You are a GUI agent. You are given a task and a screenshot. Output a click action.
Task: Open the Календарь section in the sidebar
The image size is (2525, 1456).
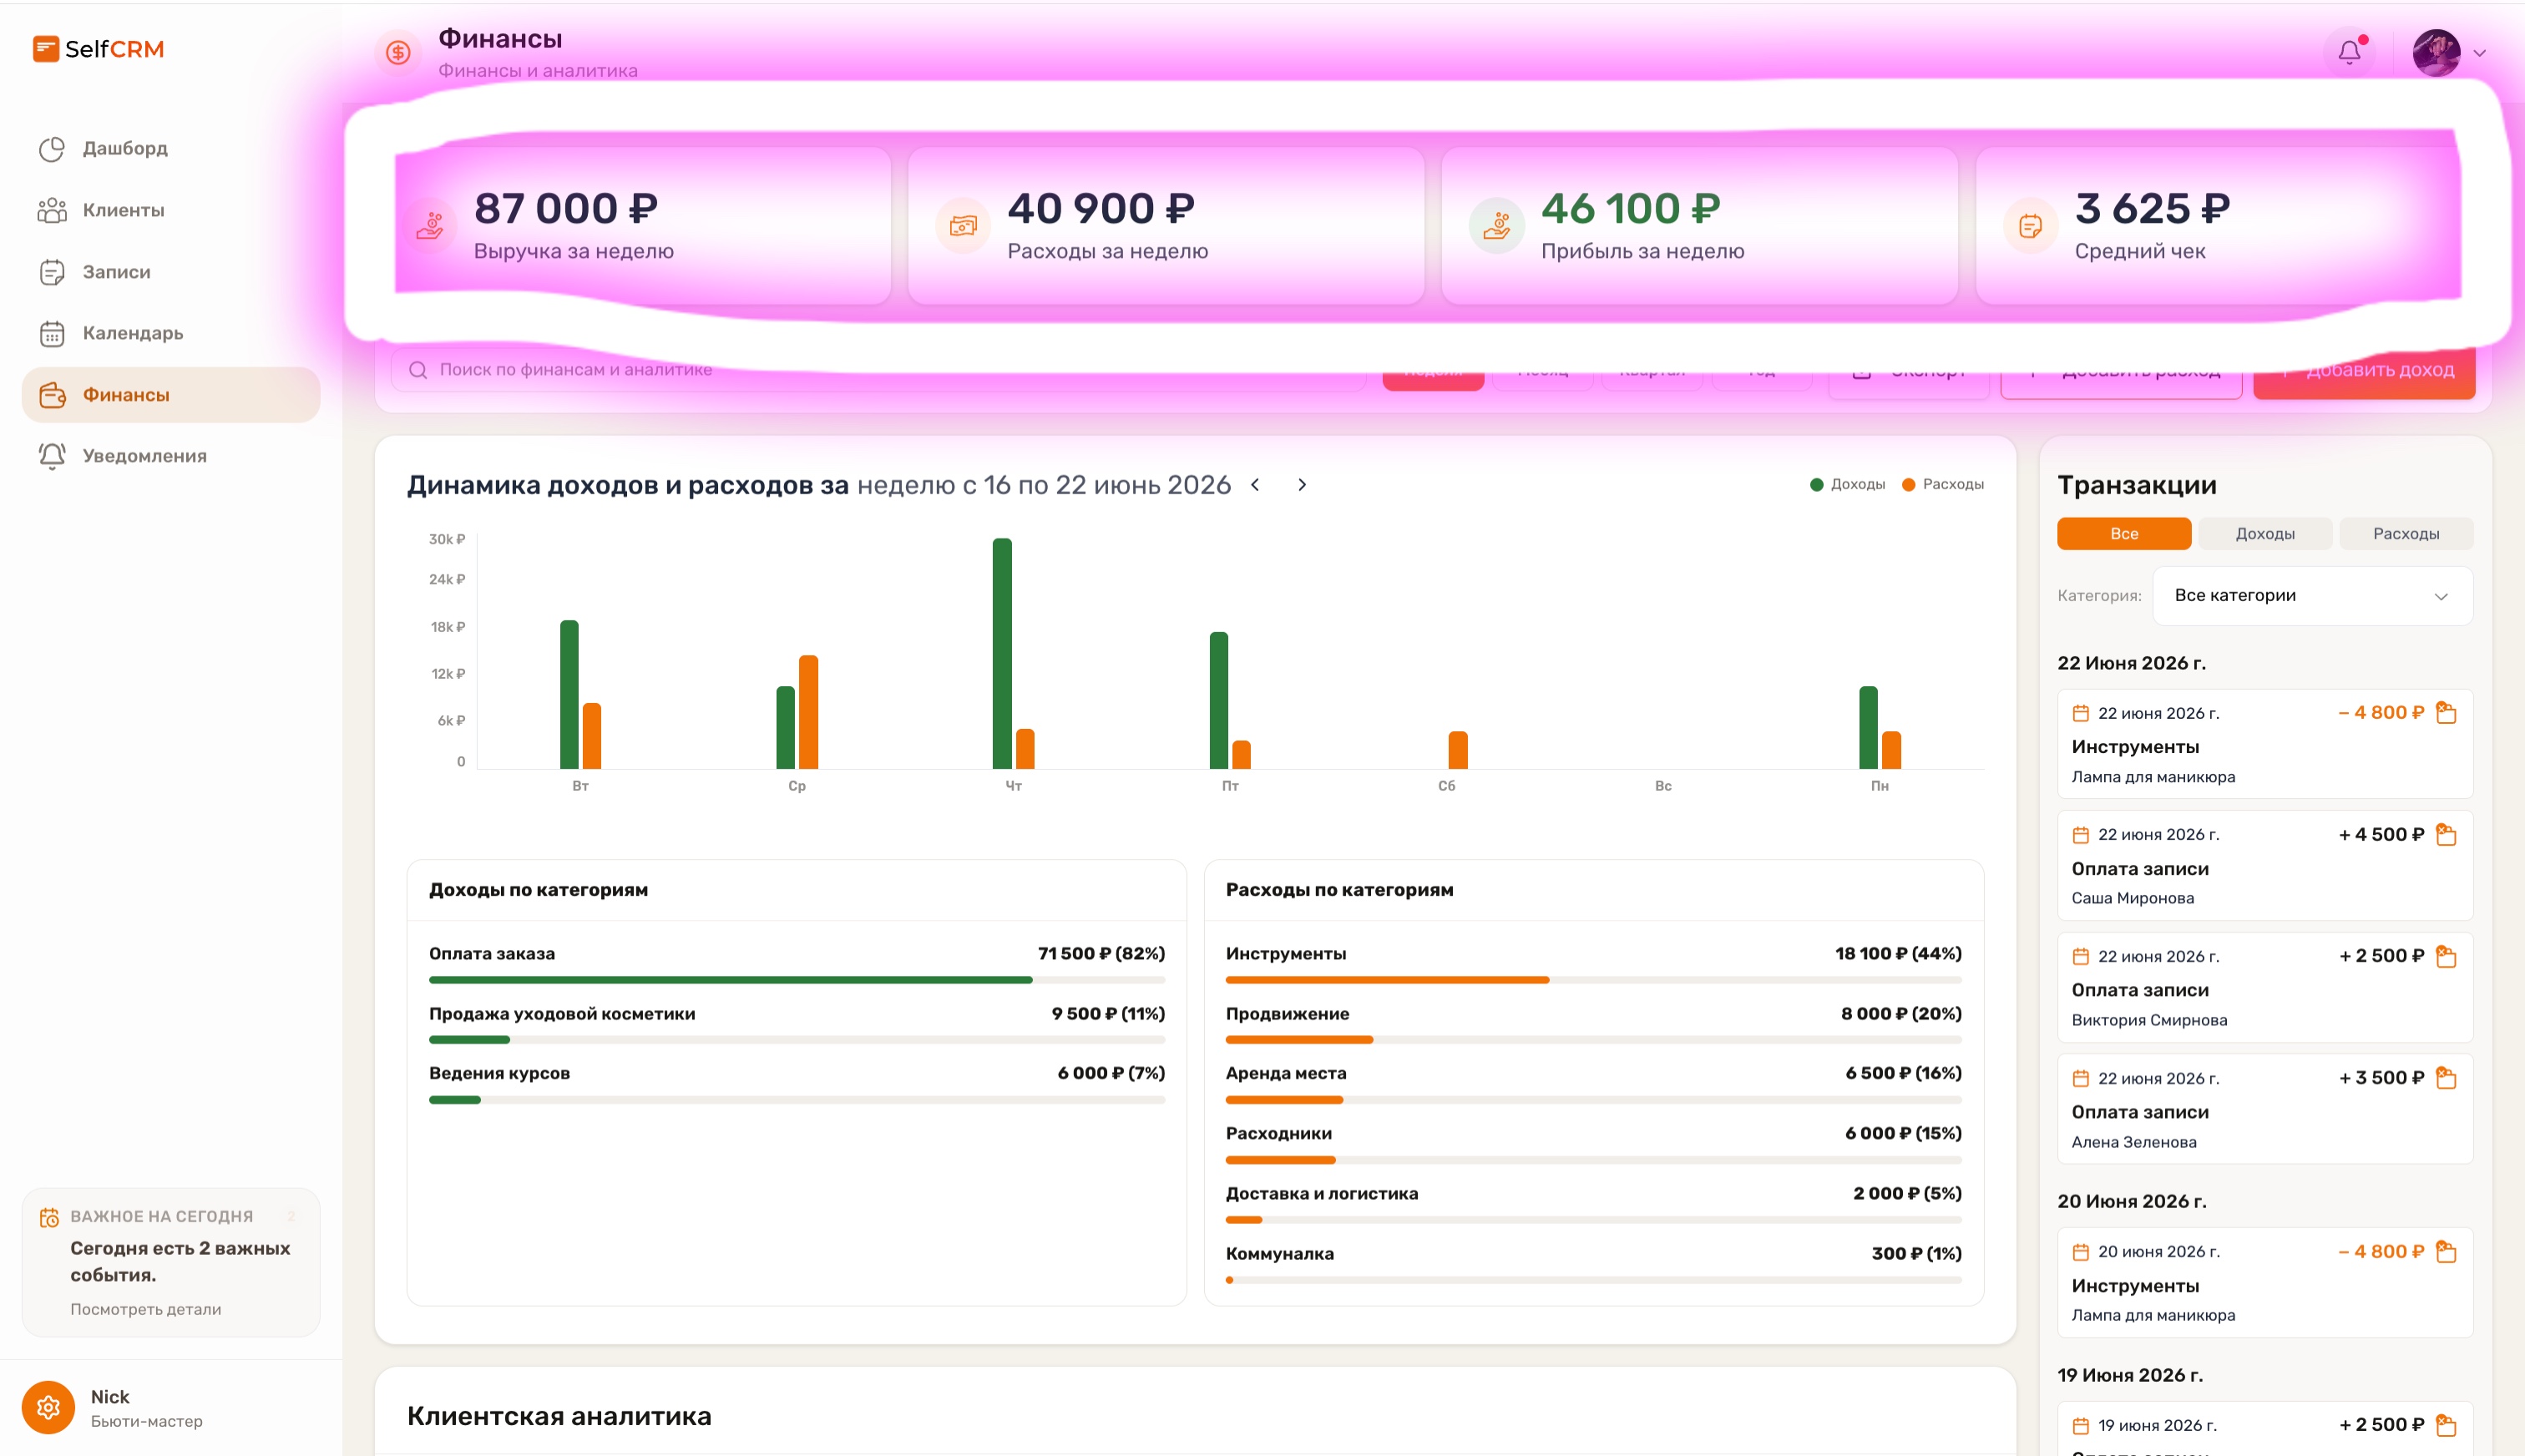point(171,334)
